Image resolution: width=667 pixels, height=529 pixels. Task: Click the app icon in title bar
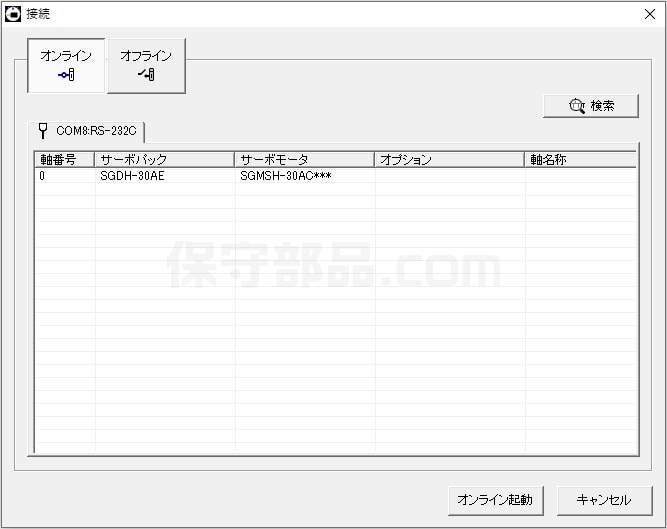coord(13,14)
